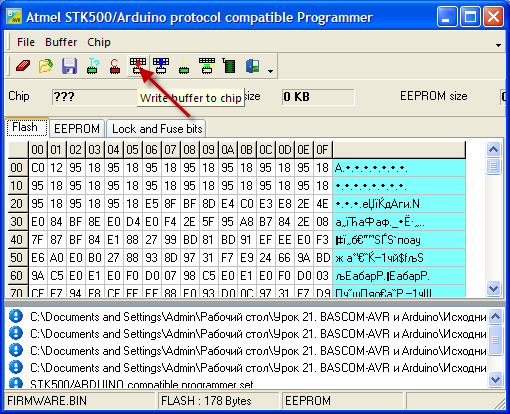Expand the toolbar overflow arrow after exit icon
510x414 pixels.
(x=270, y=71)
